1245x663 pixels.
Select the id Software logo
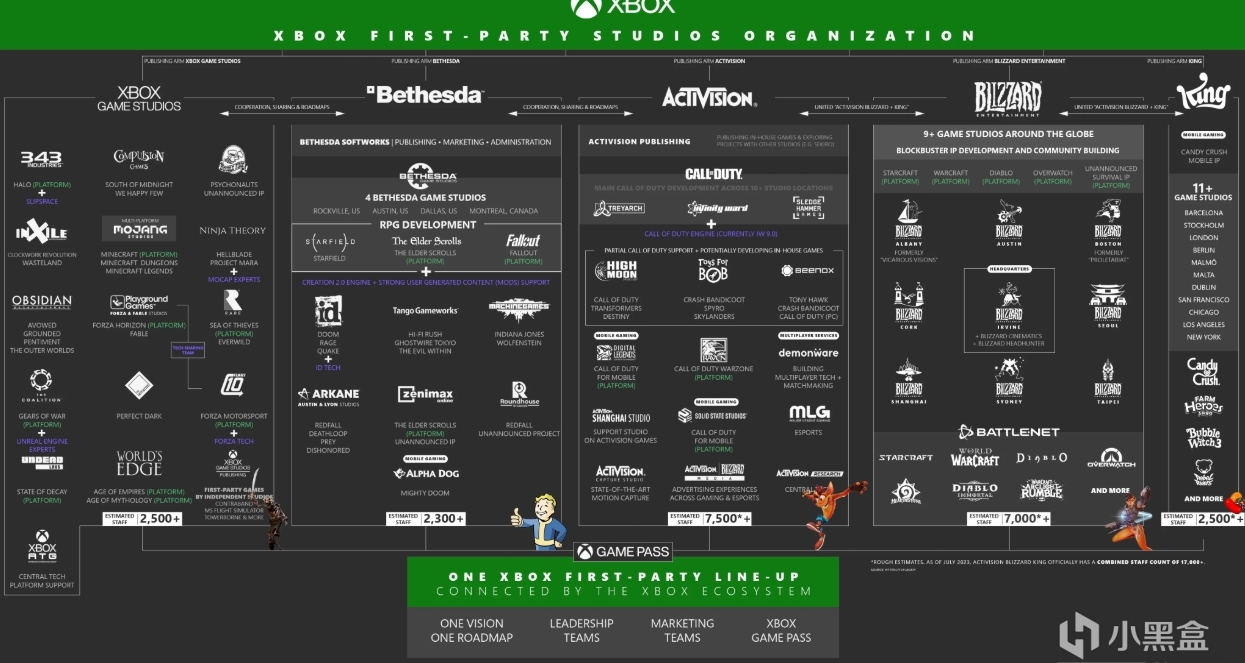(329, 312)
